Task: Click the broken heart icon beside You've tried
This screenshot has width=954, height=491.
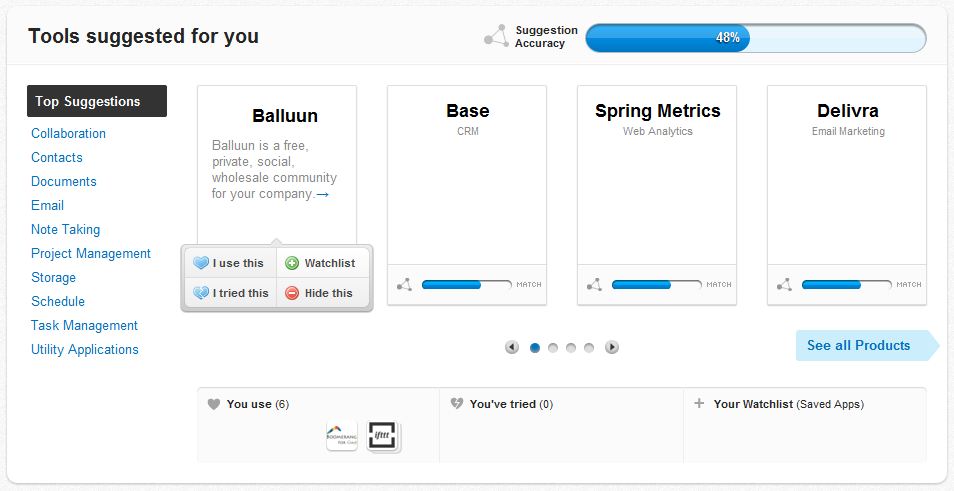Action: coord(456,404)
